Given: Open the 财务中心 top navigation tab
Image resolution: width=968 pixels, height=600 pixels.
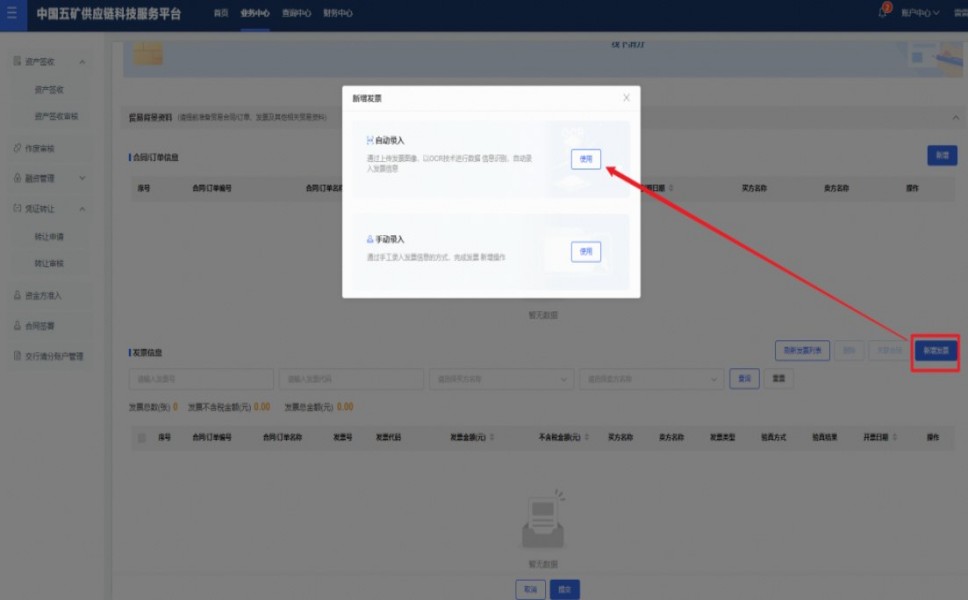Looking at the screenshot, I should pyautogui.click(x=337, y=14).
